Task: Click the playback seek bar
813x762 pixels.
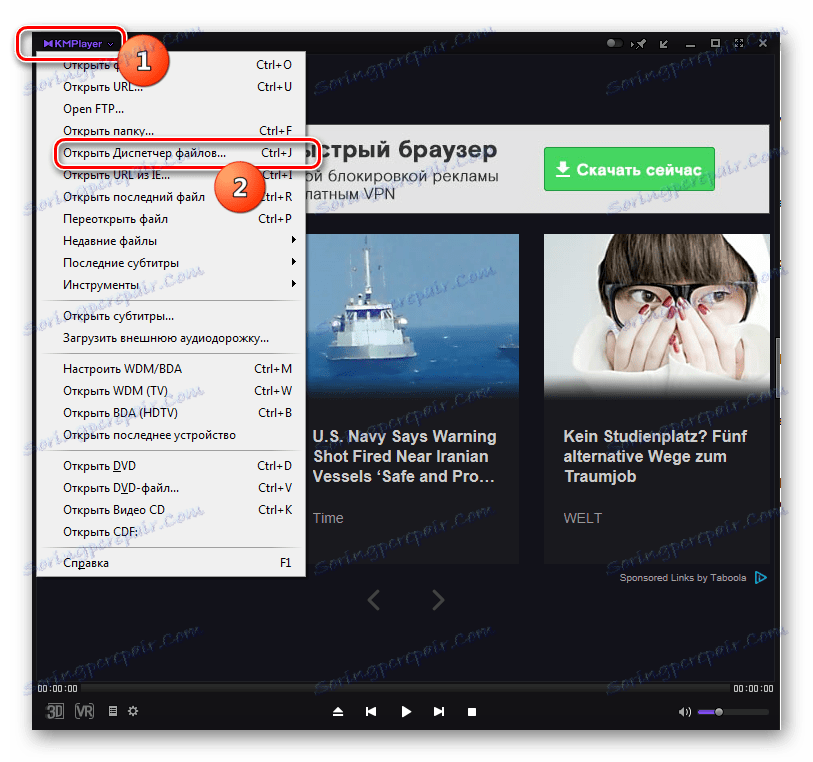Action: pyautogui.click(x=405, y=688)
